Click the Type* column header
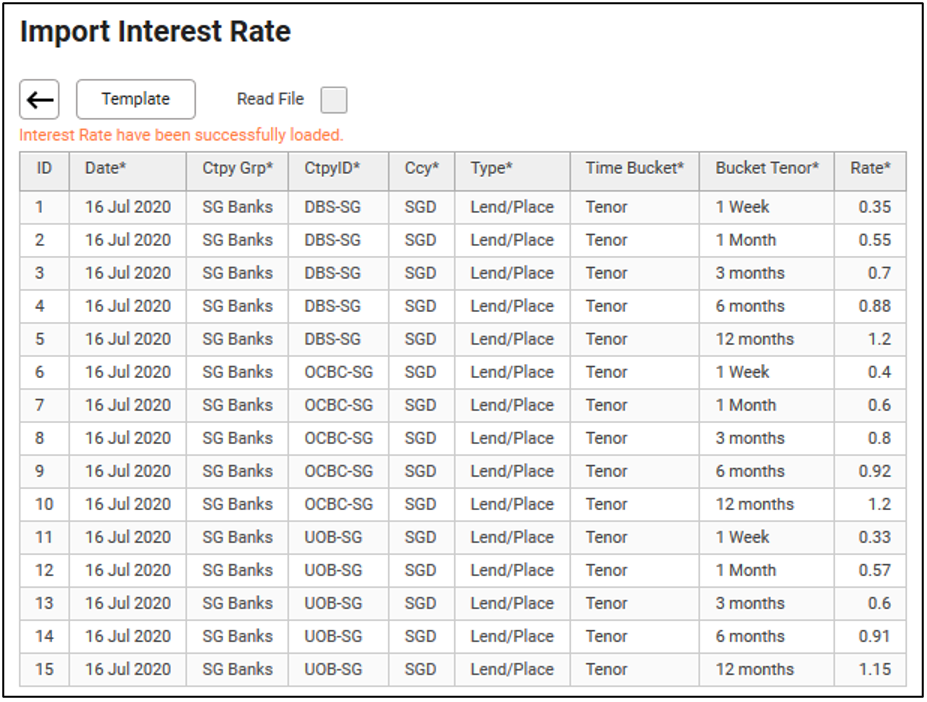 491,169
